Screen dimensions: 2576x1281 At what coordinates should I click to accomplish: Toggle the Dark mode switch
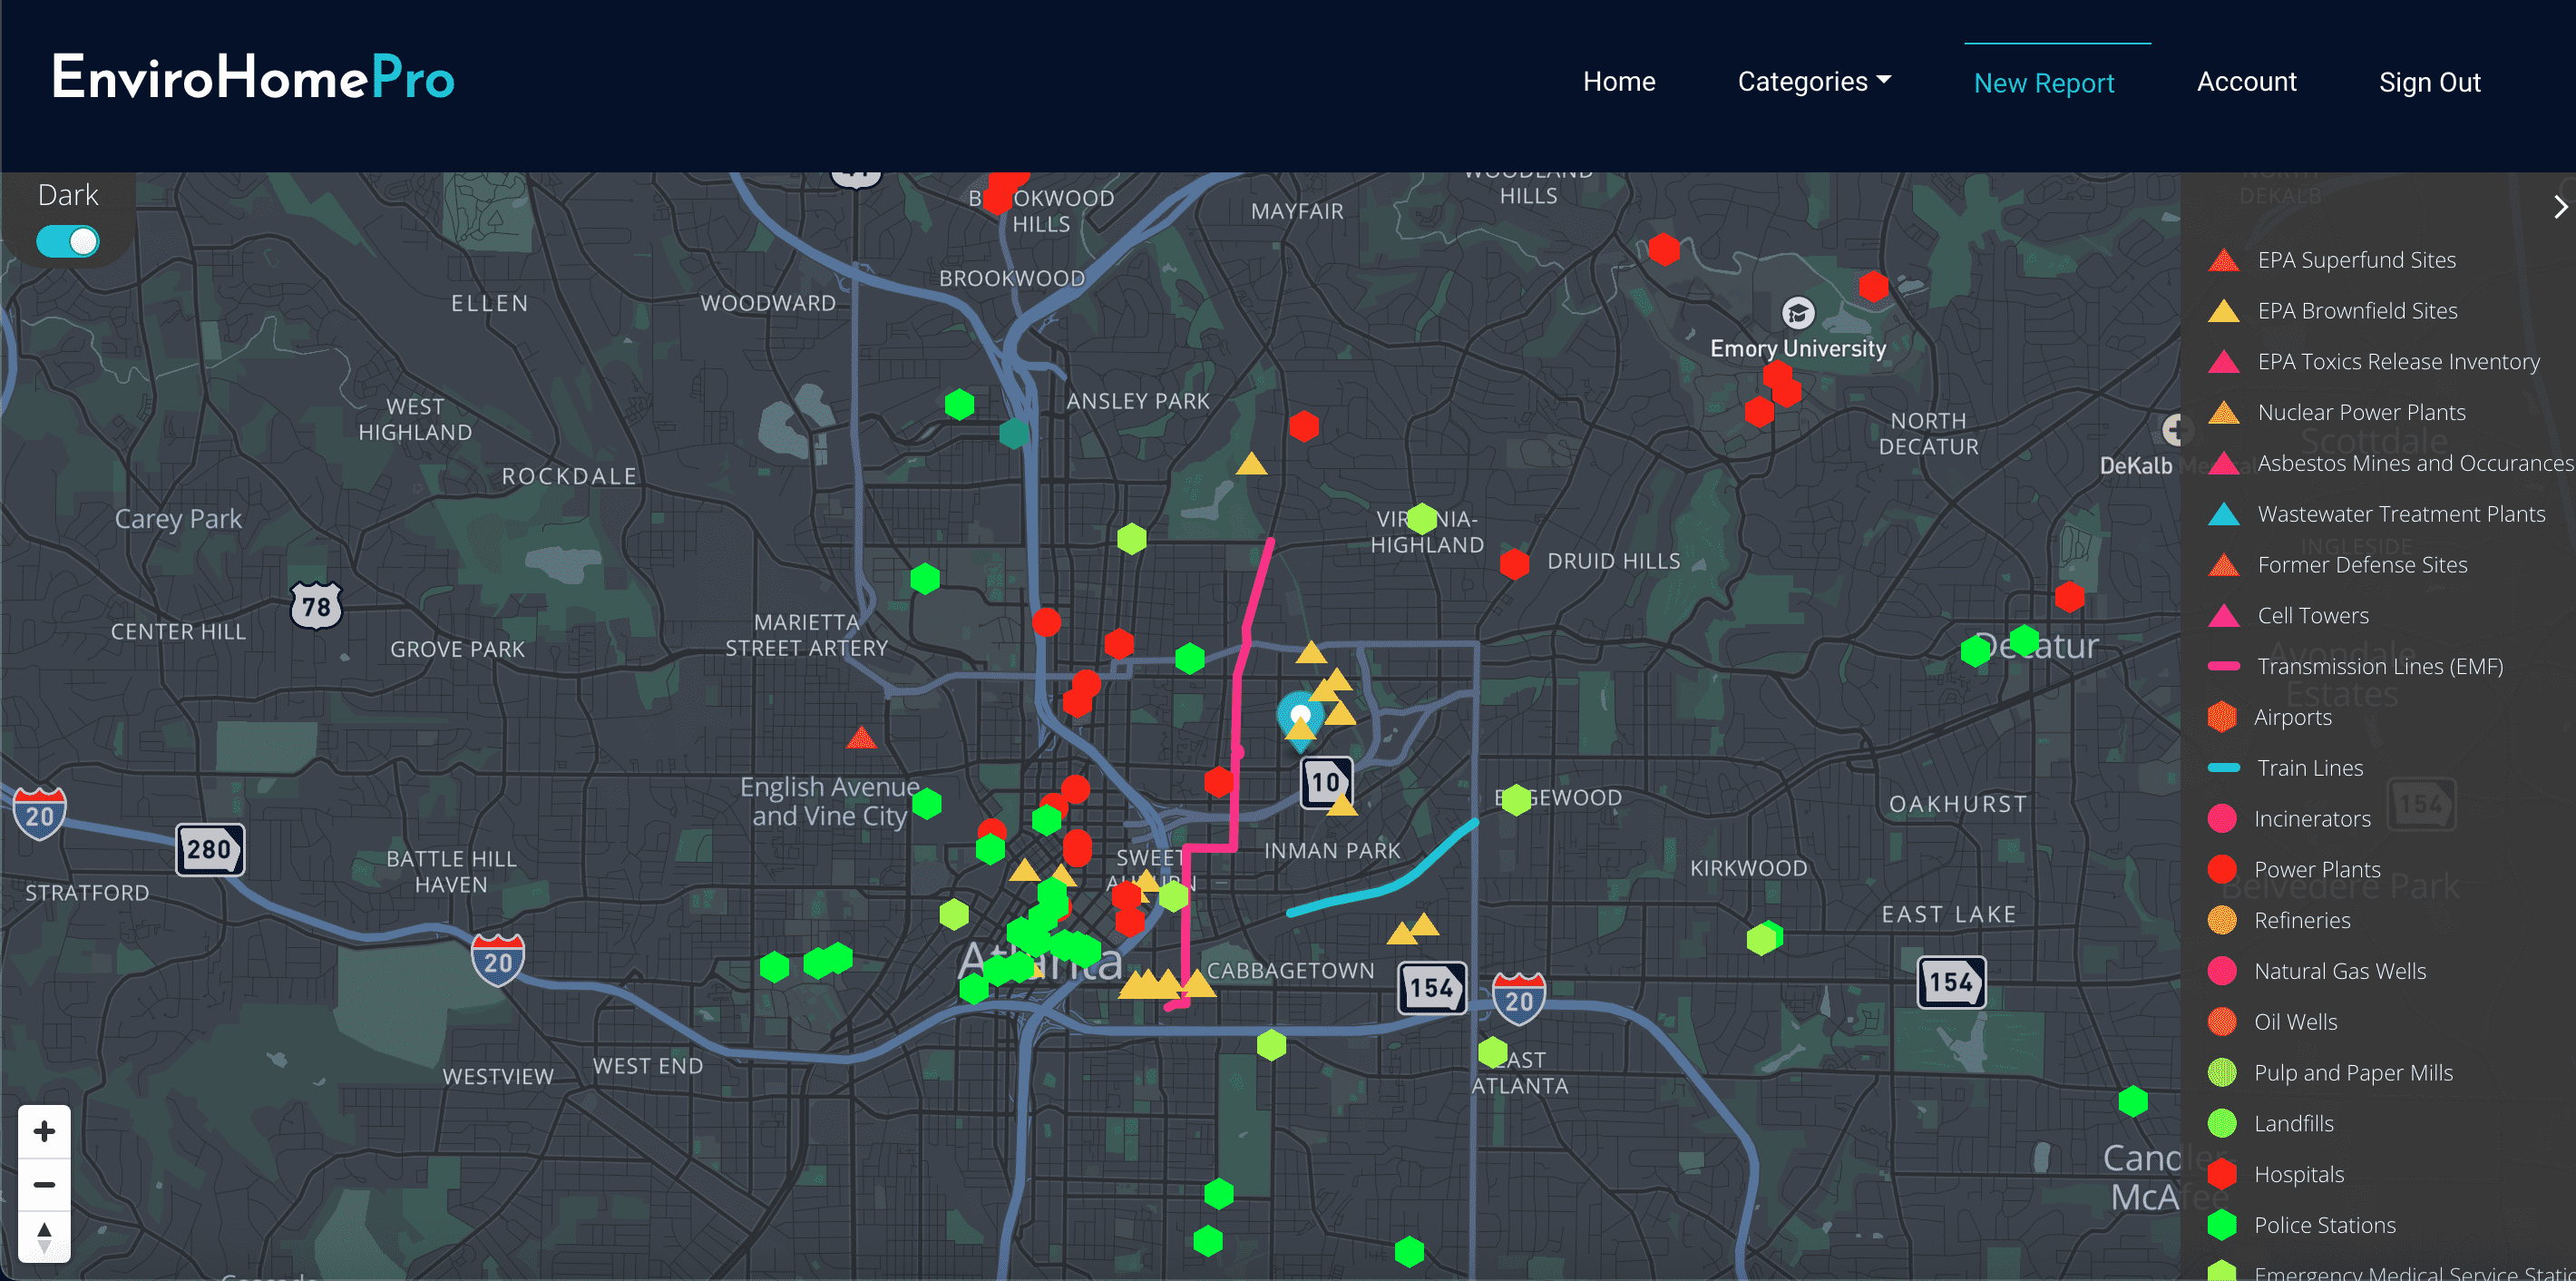pyautogui.click(x=68, y=241)
